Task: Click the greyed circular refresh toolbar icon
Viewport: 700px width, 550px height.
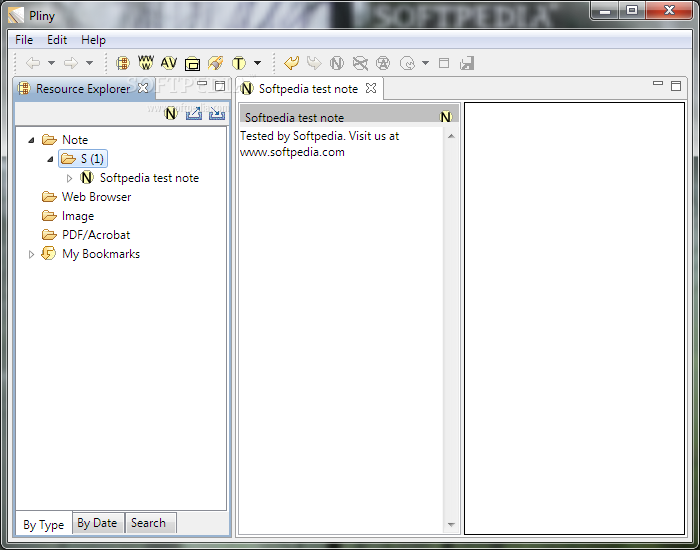Action: tap(407, 63)
